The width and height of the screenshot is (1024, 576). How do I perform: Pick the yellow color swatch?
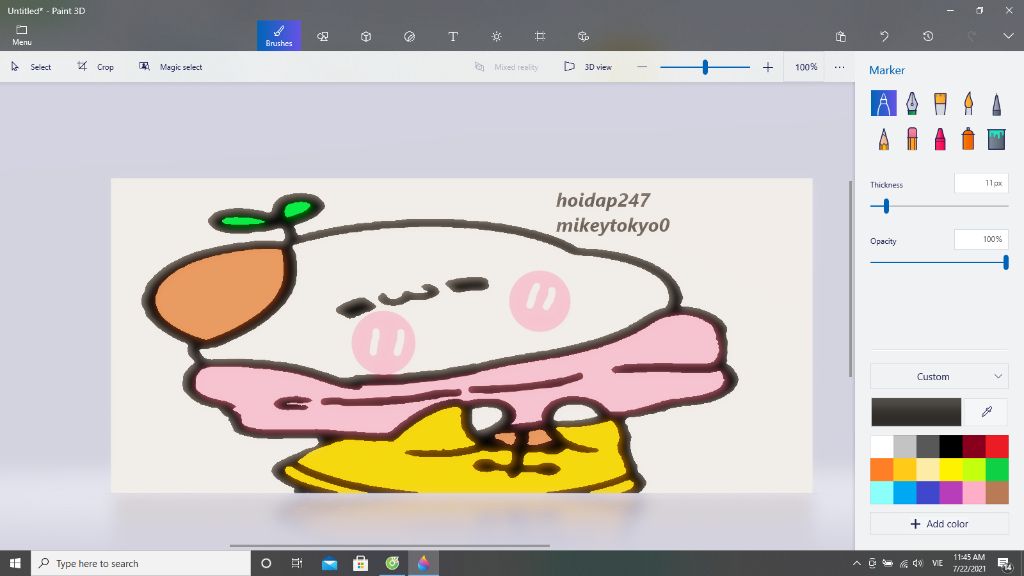tap(951, 470)
